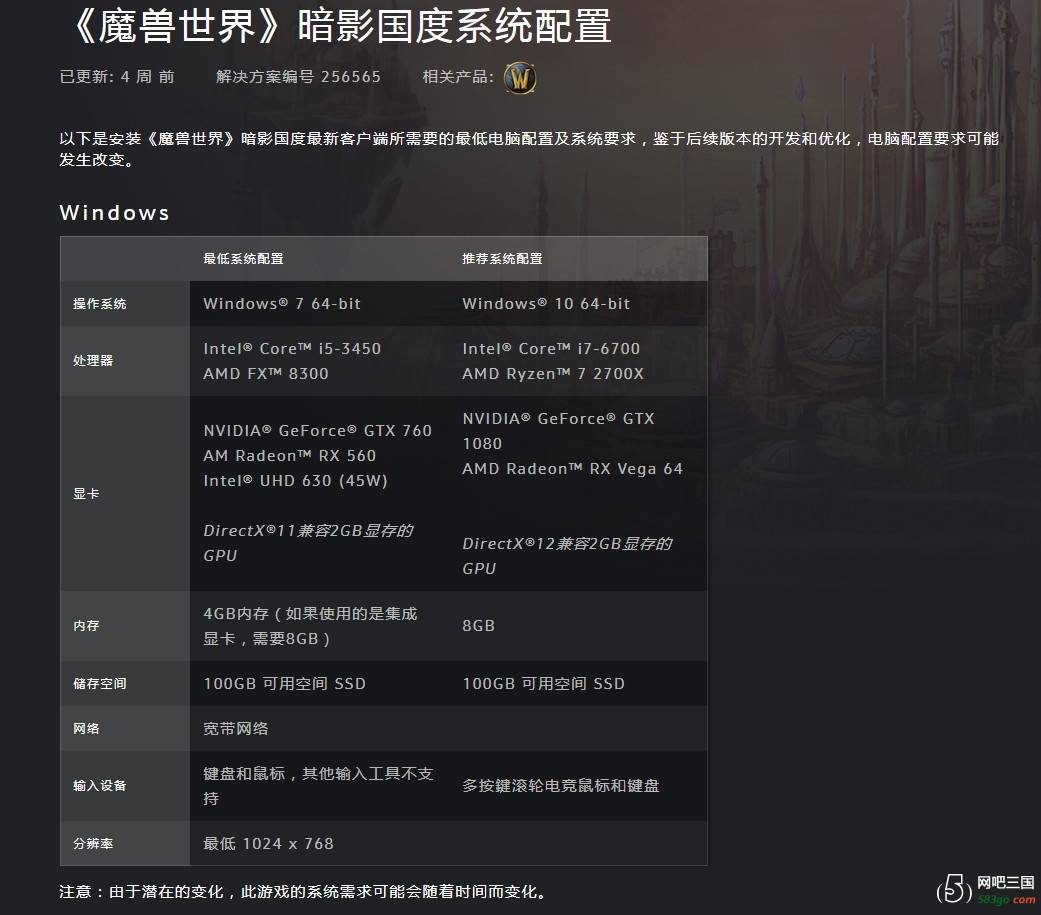Click the intro paragraph starting 以下是安装
1041x915 pixels.
(529, 149)
